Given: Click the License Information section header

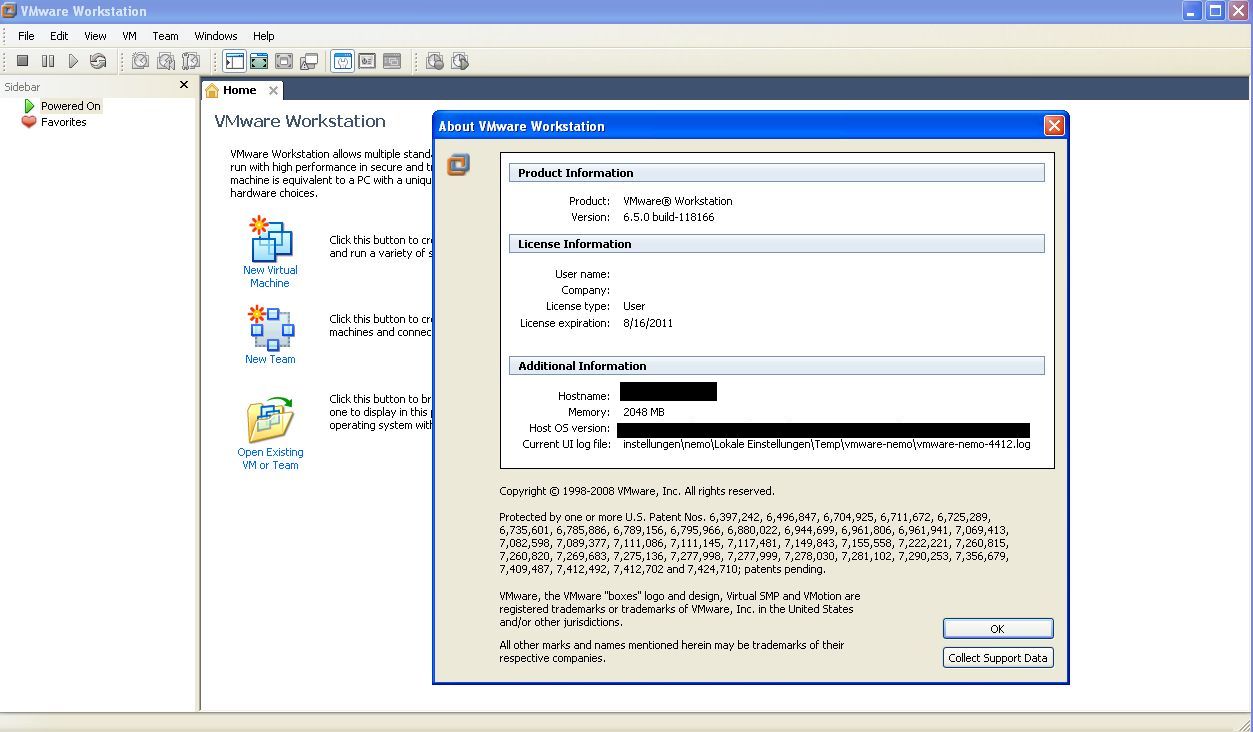Looking at the screenshot, I should [x=777, y=244].
